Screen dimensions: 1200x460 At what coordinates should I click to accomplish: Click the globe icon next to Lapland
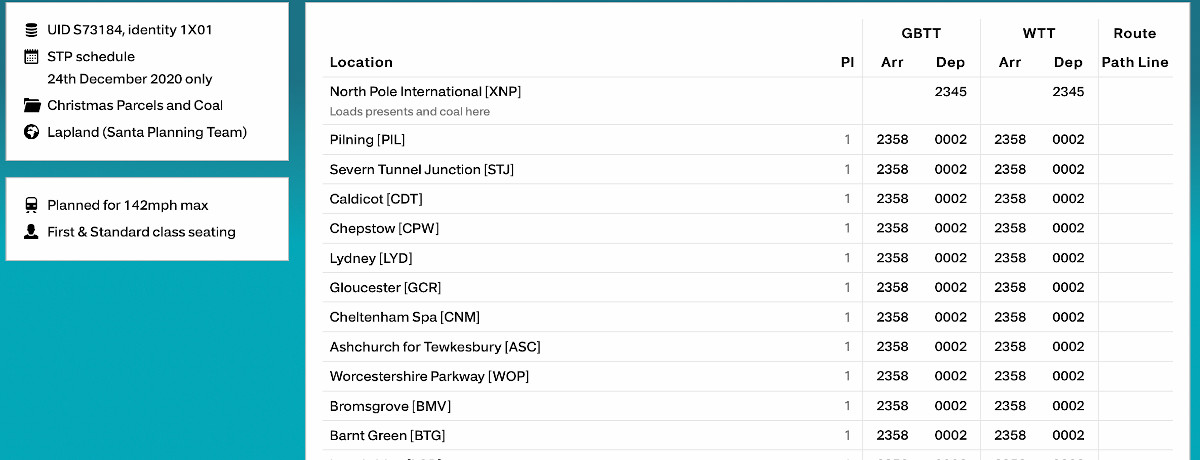[x=31, y=132]
